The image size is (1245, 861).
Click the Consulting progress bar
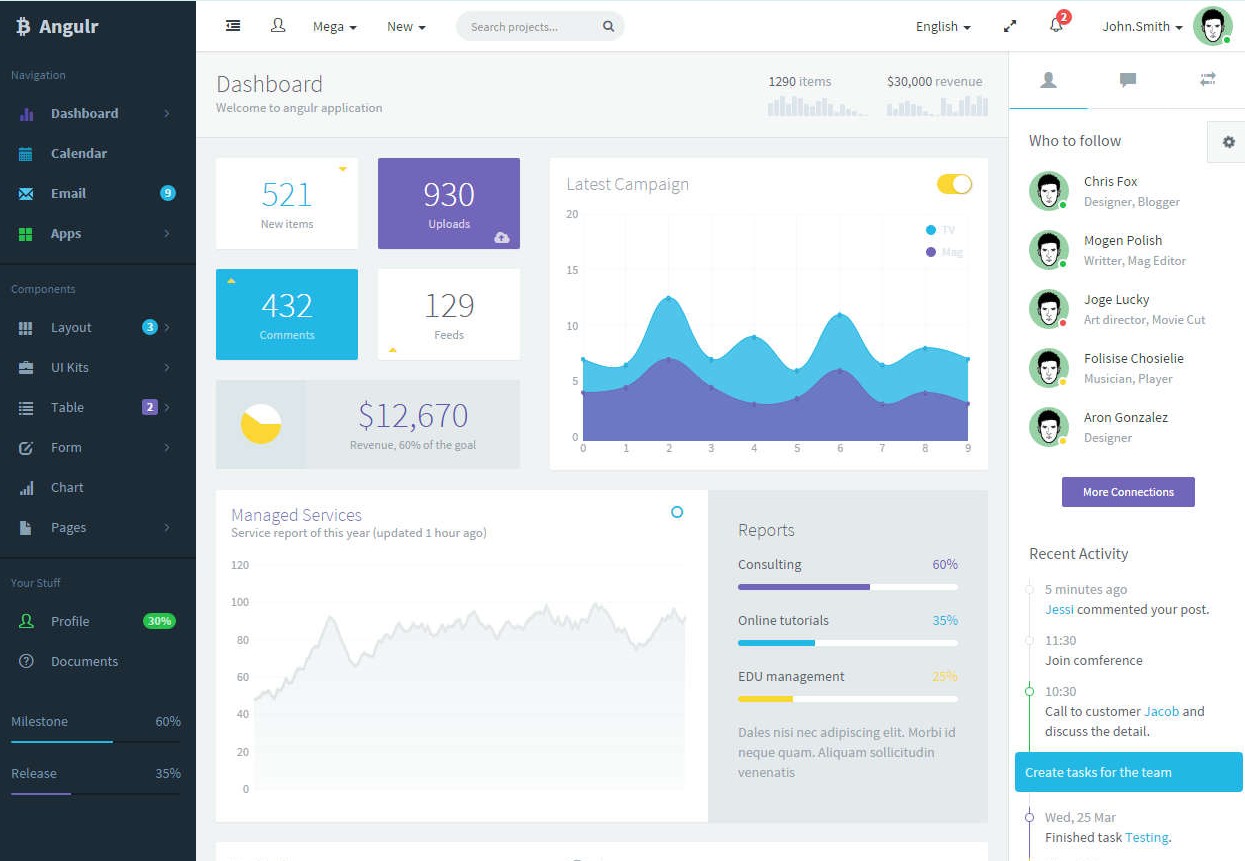coord(847,587)
